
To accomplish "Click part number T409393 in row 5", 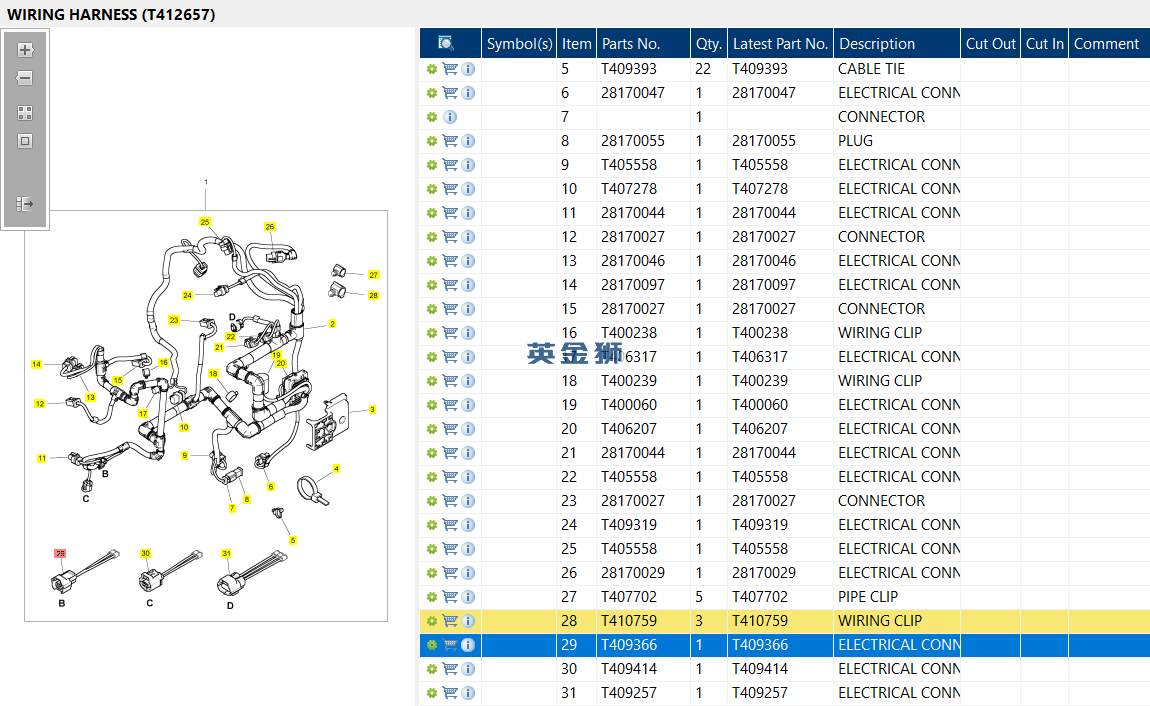I will tap(629, 69).
